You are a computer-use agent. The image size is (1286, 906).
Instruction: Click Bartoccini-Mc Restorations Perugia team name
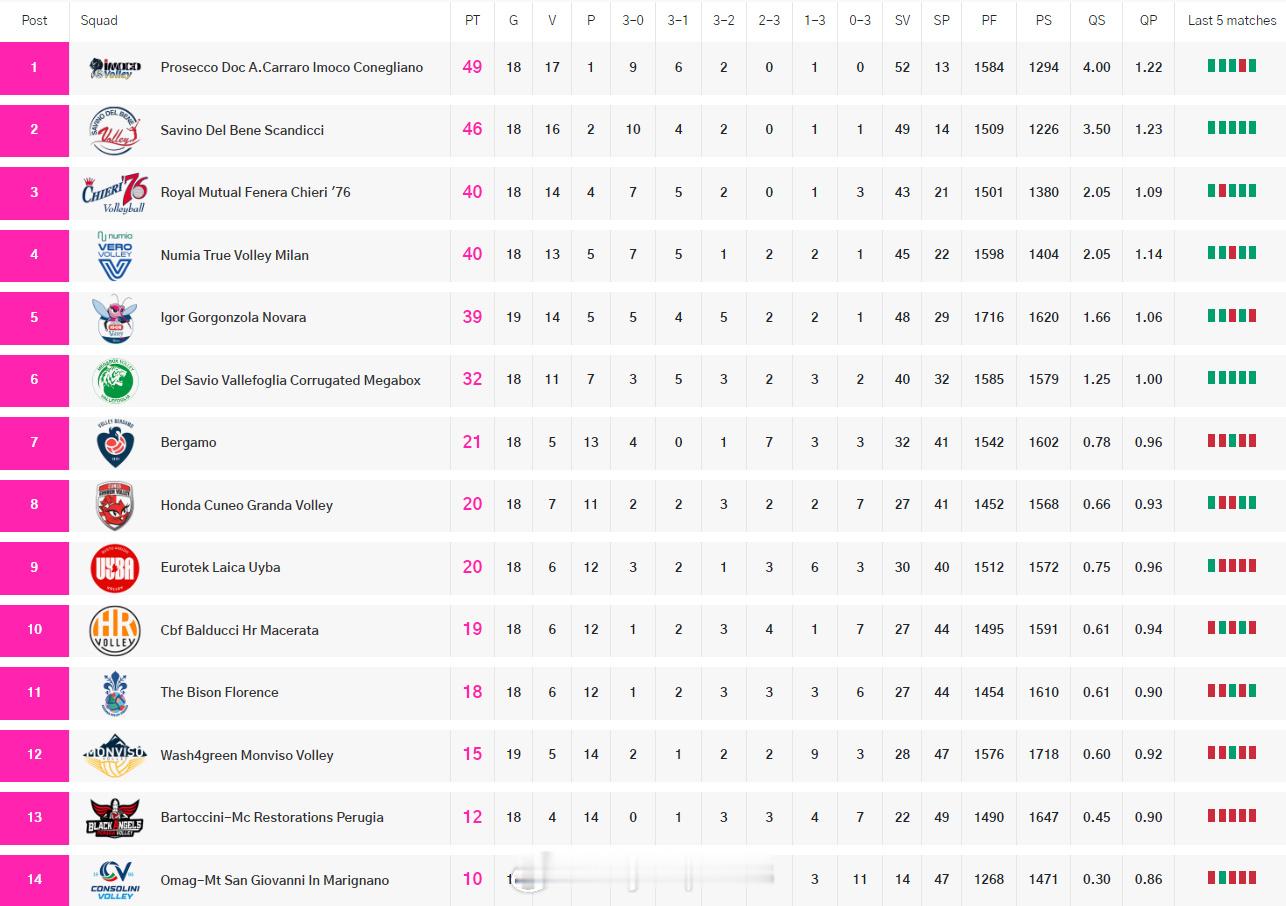[272, 818]
